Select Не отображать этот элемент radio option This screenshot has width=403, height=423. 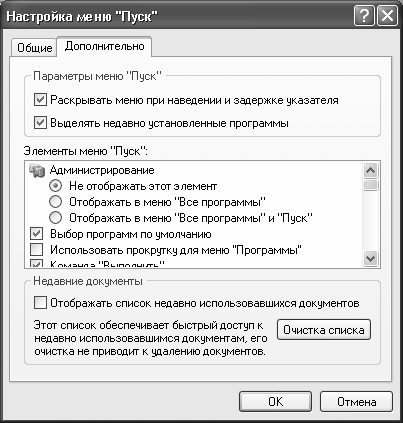tap(55, 186)
